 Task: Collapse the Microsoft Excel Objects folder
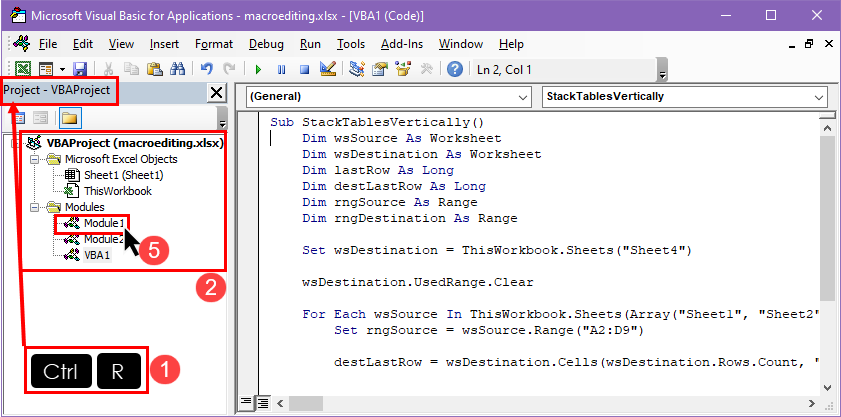point(35,159)
